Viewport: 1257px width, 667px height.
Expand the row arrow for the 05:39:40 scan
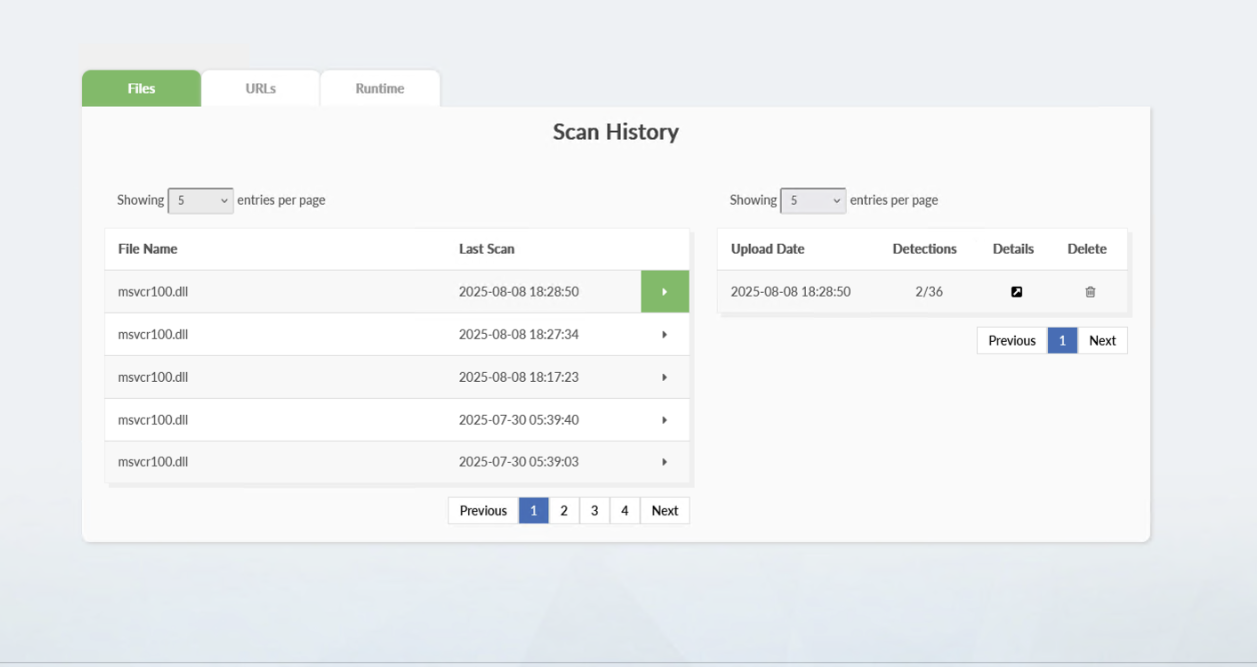[x=665, y=420]
